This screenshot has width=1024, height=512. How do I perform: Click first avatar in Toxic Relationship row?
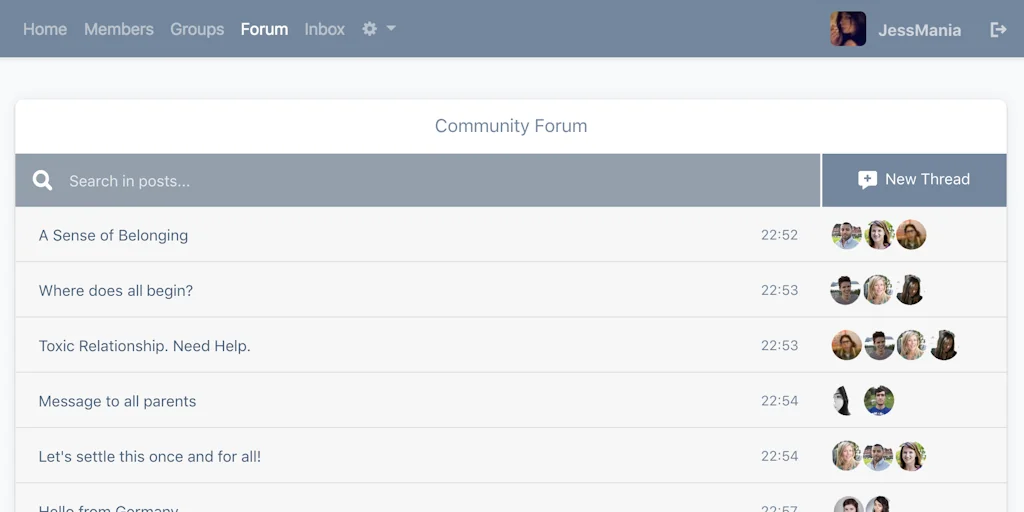point(846,345)
